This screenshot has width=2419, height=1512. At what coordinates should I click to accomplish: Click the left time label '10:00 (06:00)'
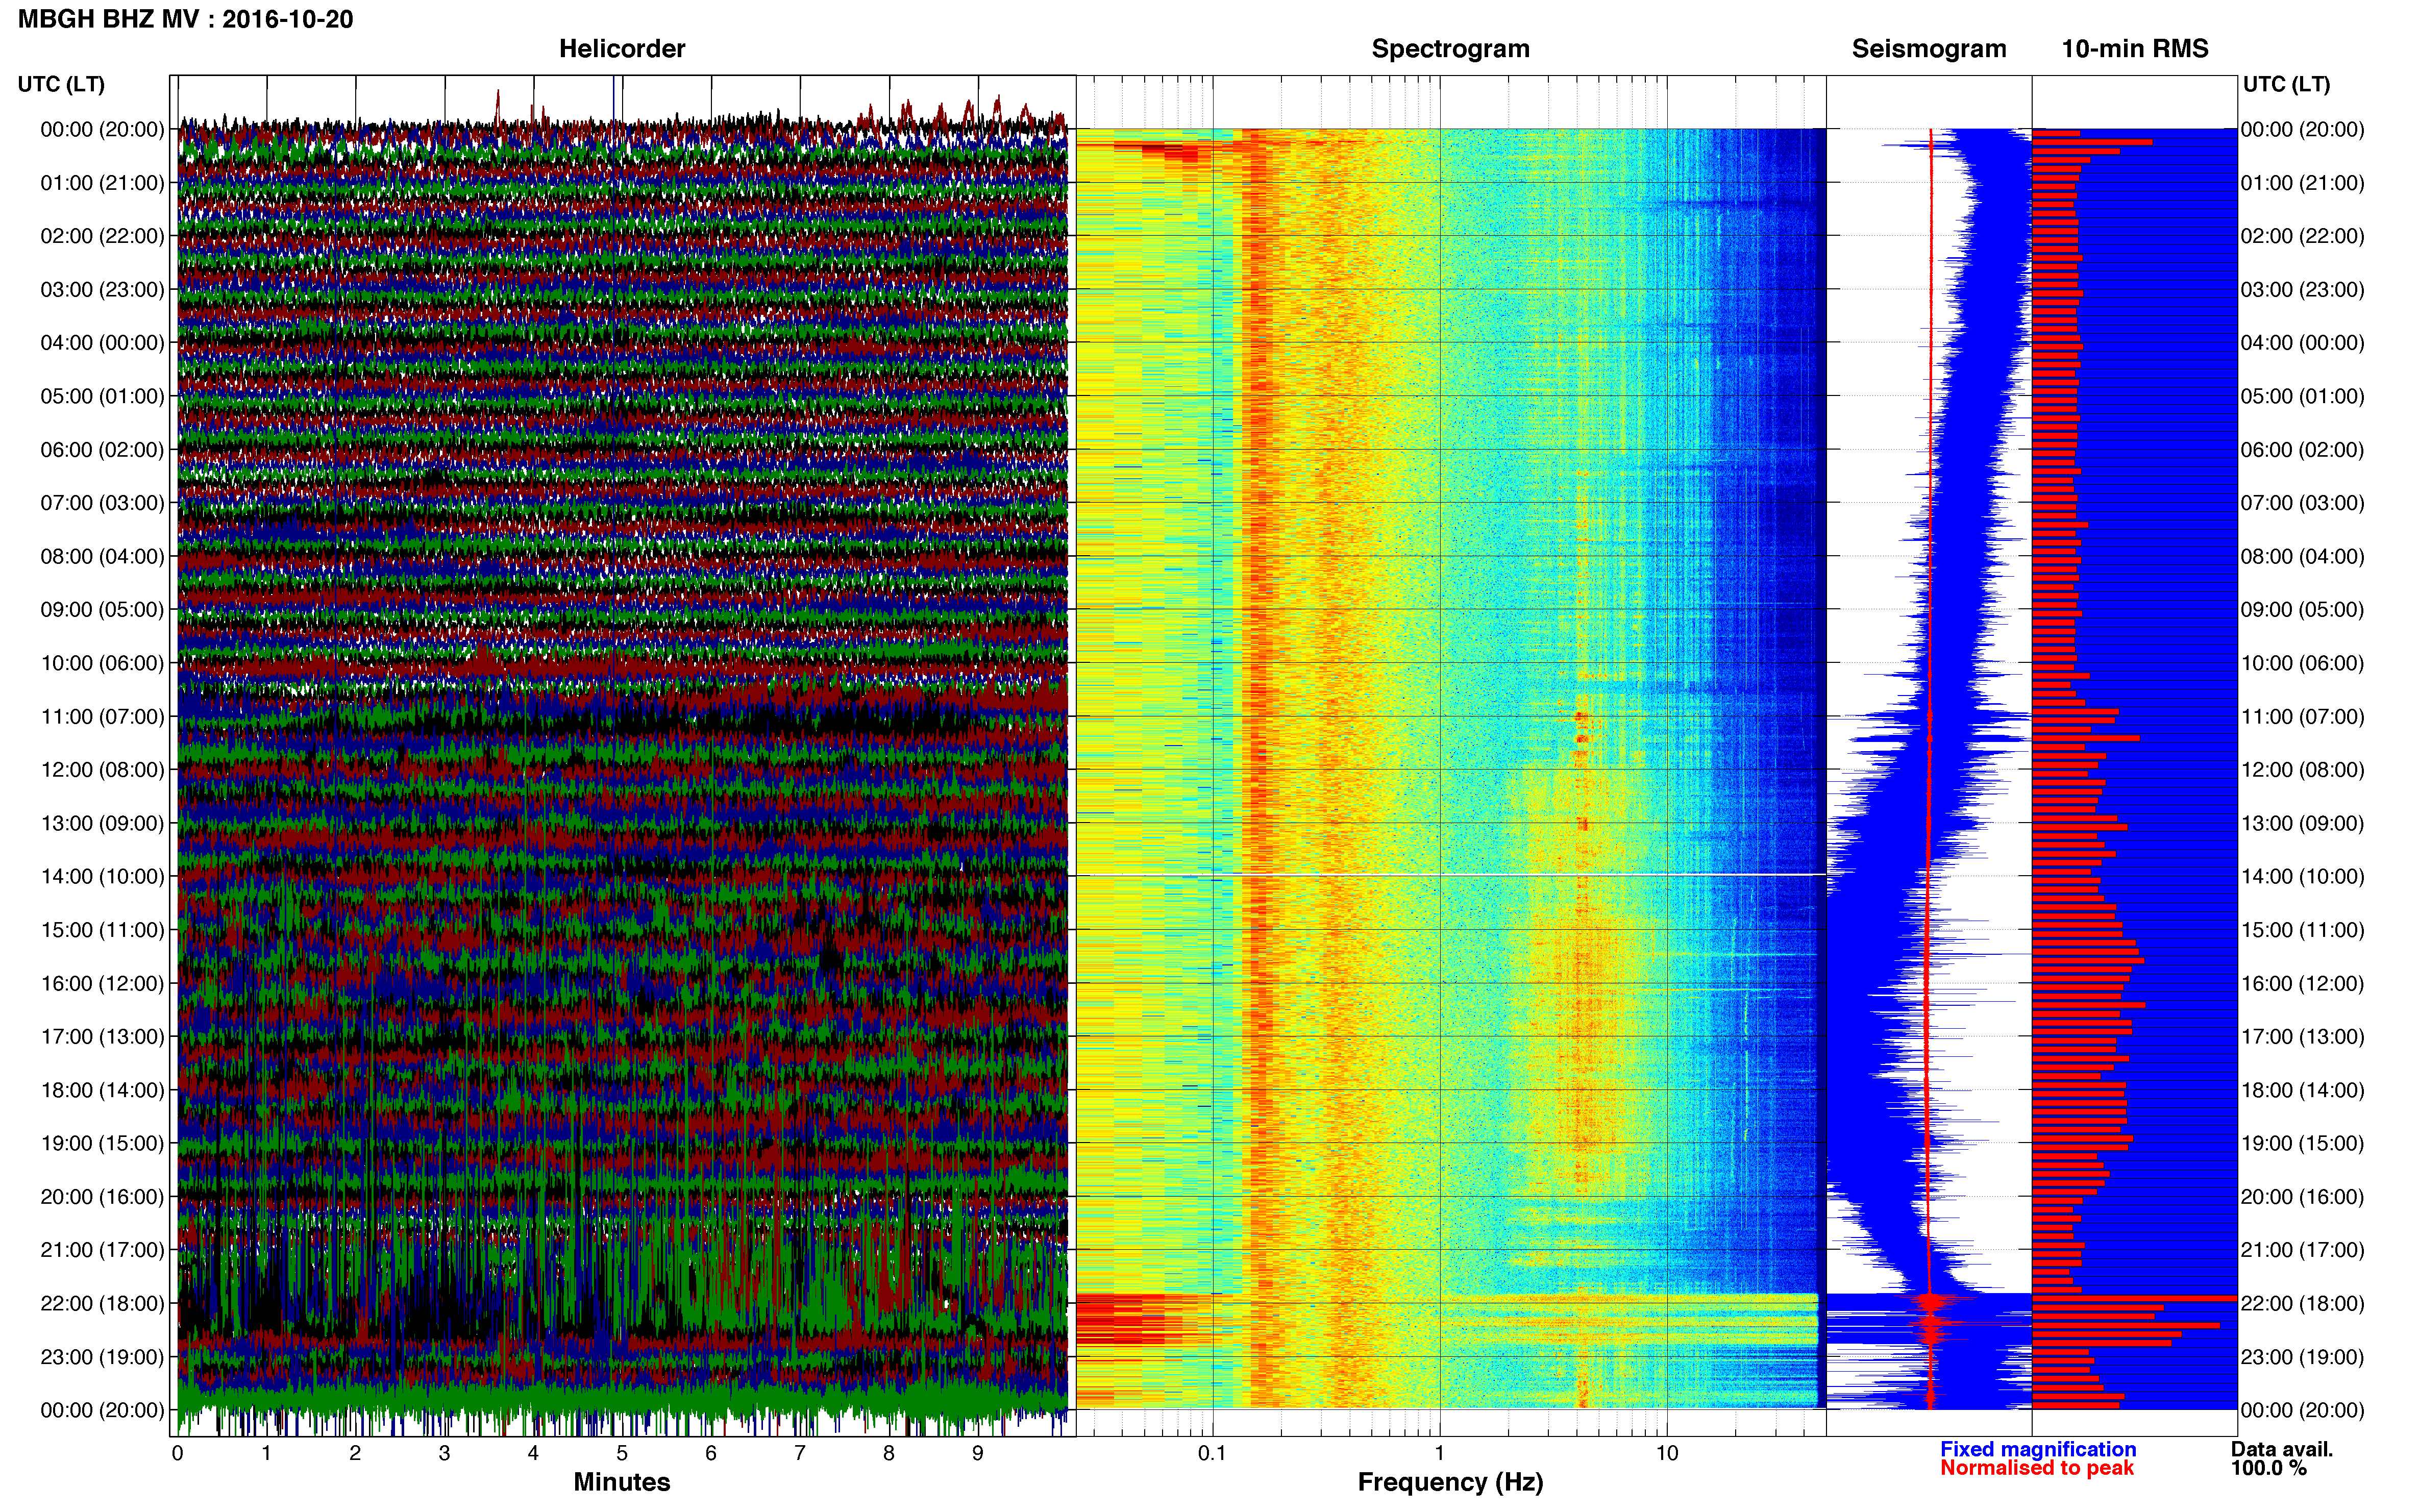point(102,663)
